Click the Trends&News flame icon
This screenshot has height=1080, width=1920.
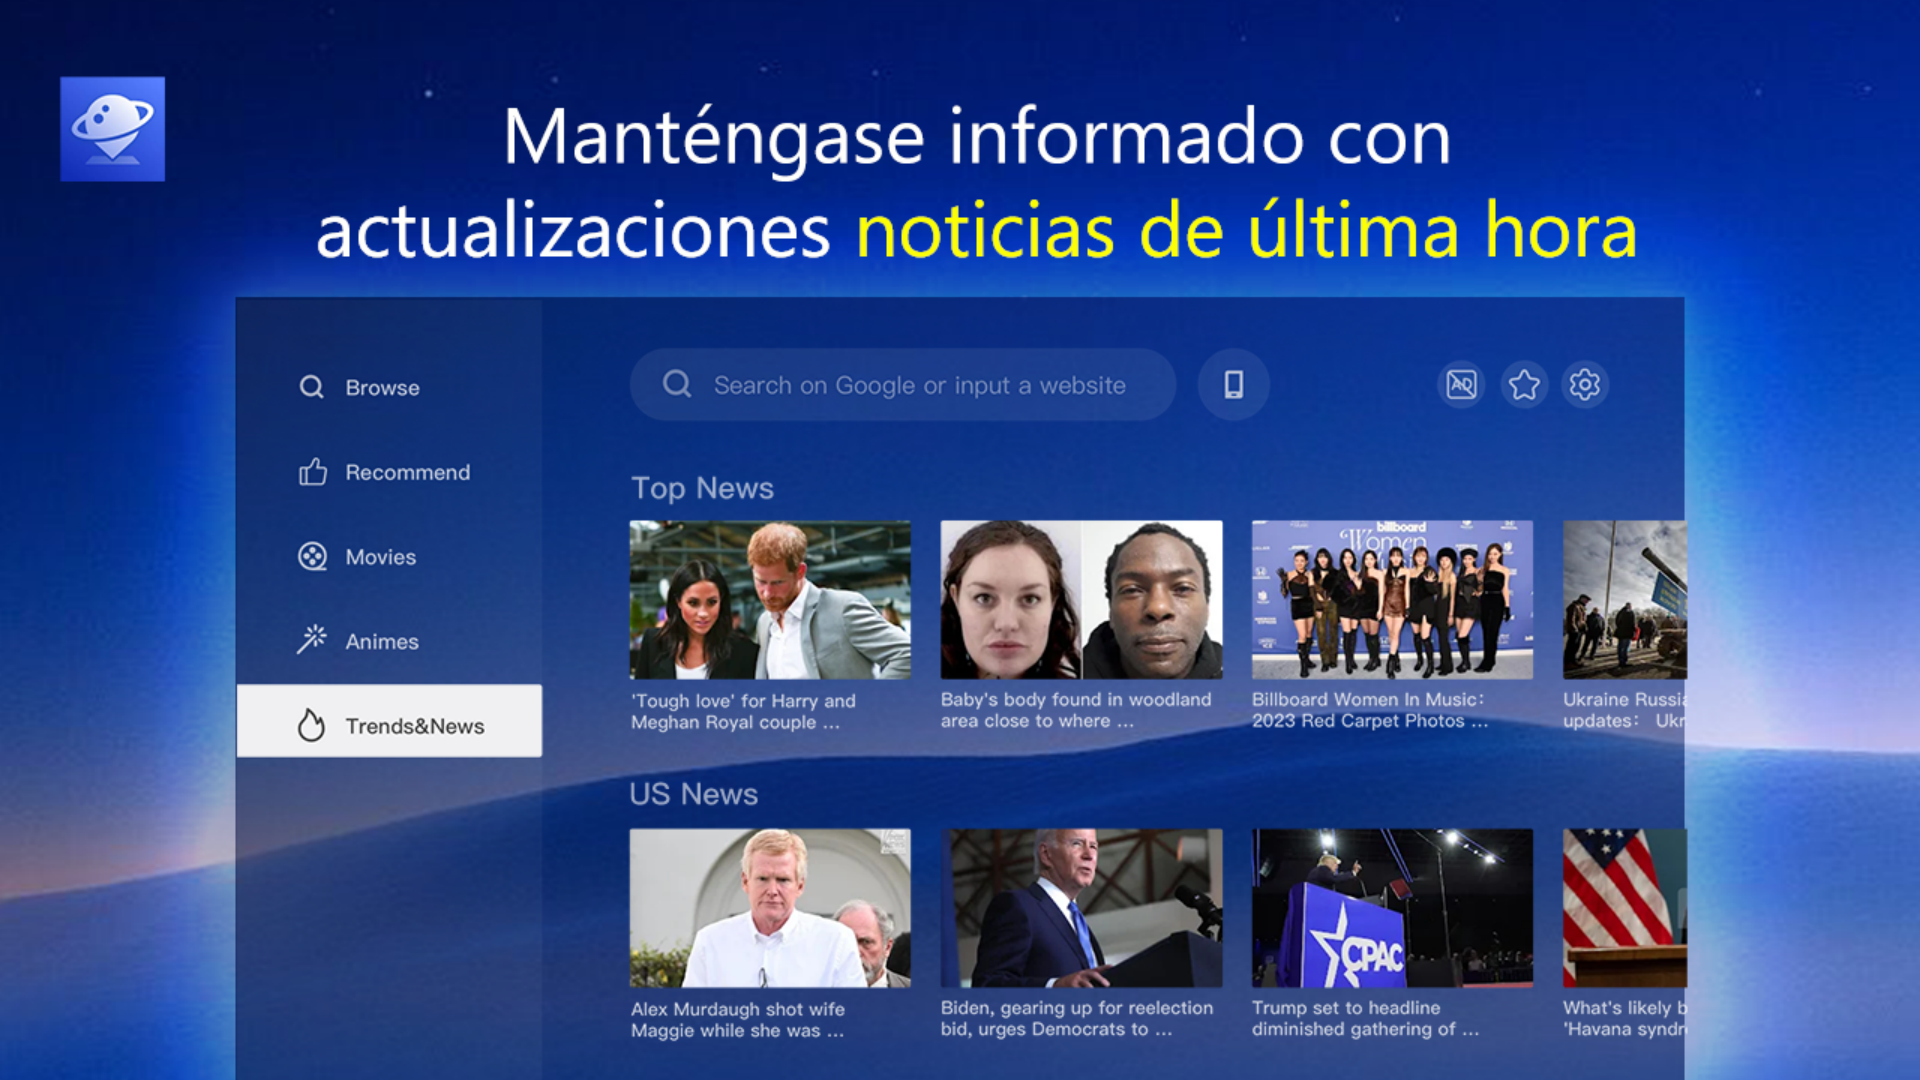click(x=311, y=725)
